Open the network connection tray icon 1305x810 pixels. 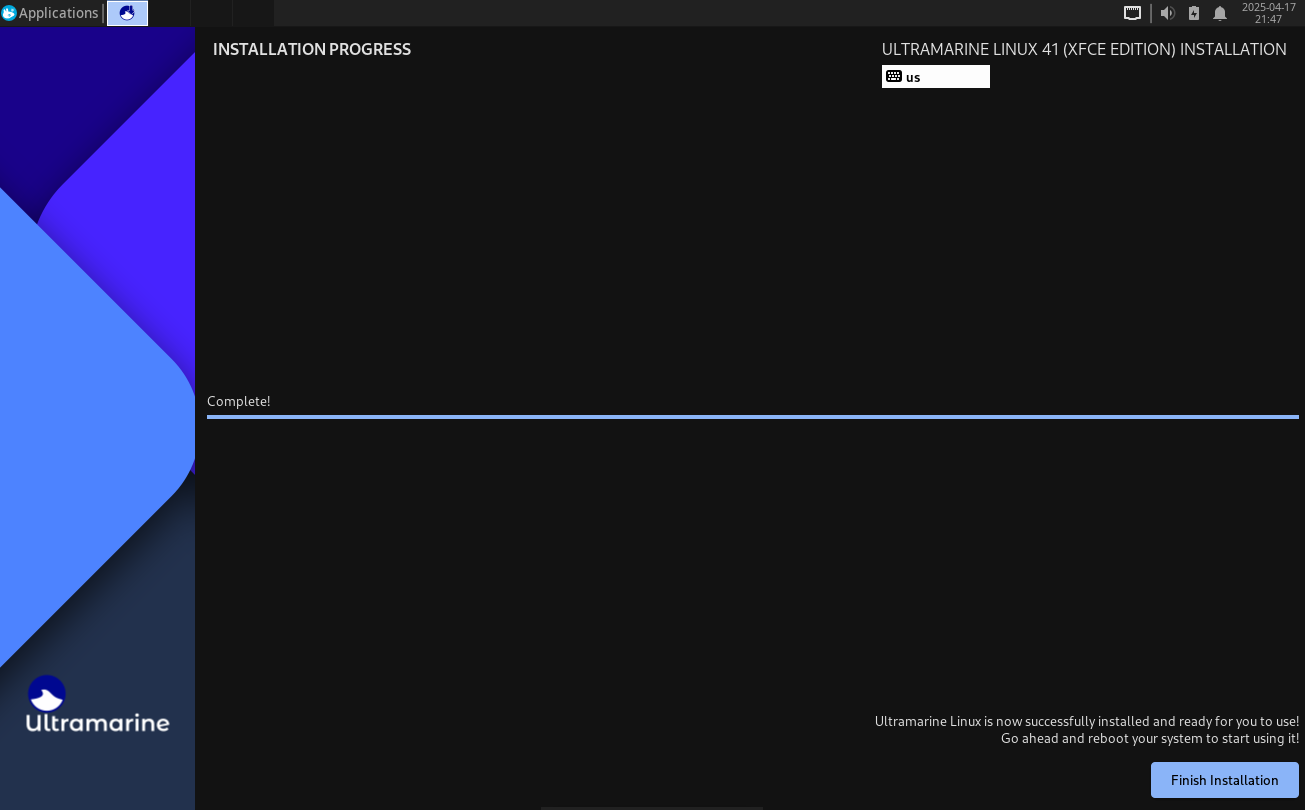click(x=1132, y=13)
